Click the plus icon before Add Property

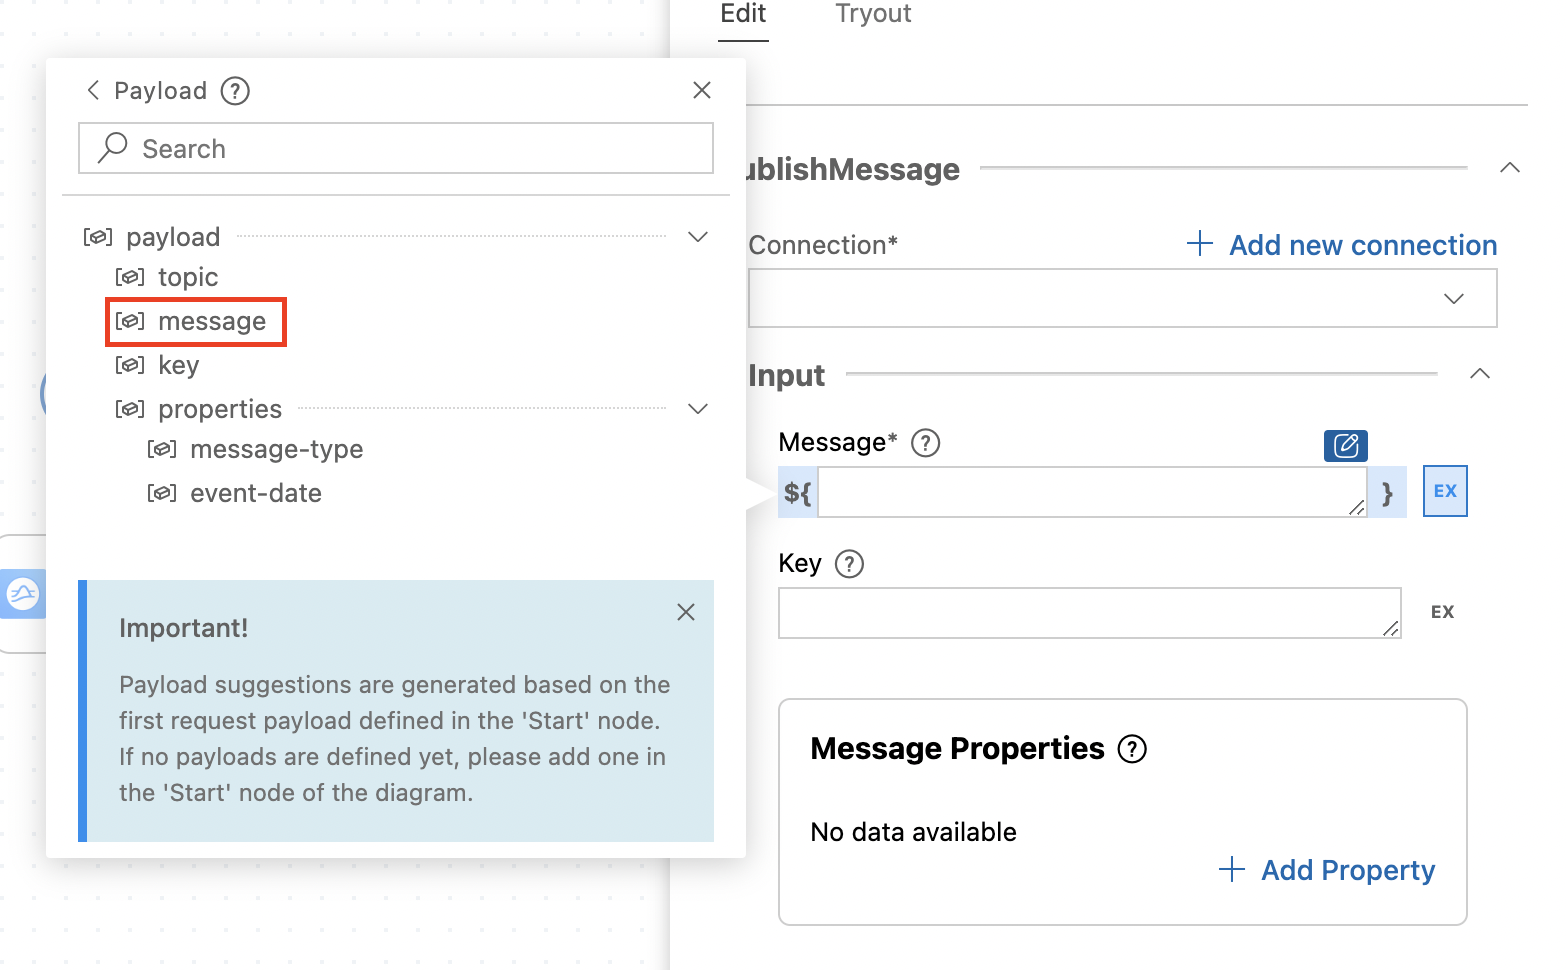[x=1231, y=869]
